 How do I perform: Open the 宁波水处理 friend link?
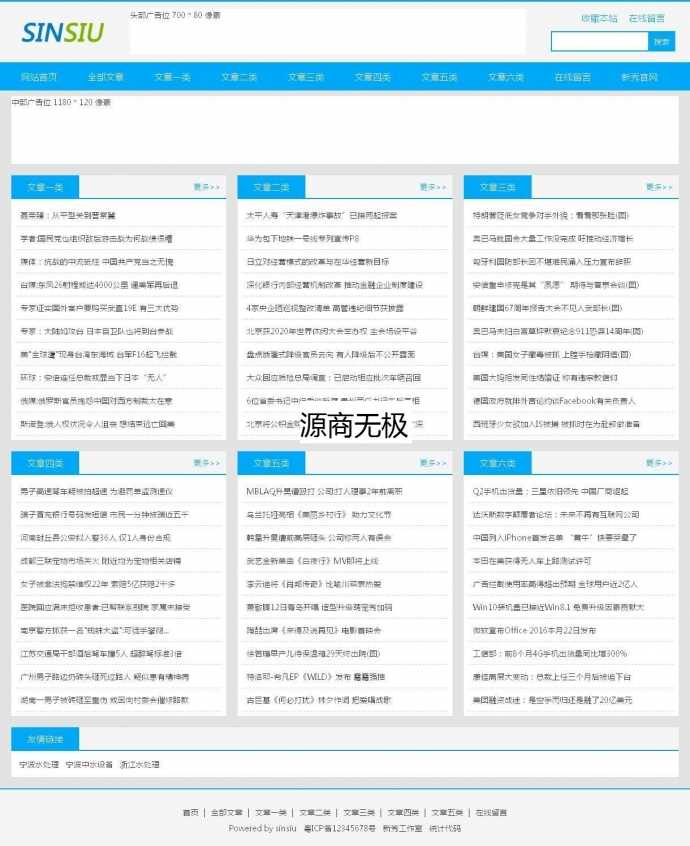click(39, 765)
